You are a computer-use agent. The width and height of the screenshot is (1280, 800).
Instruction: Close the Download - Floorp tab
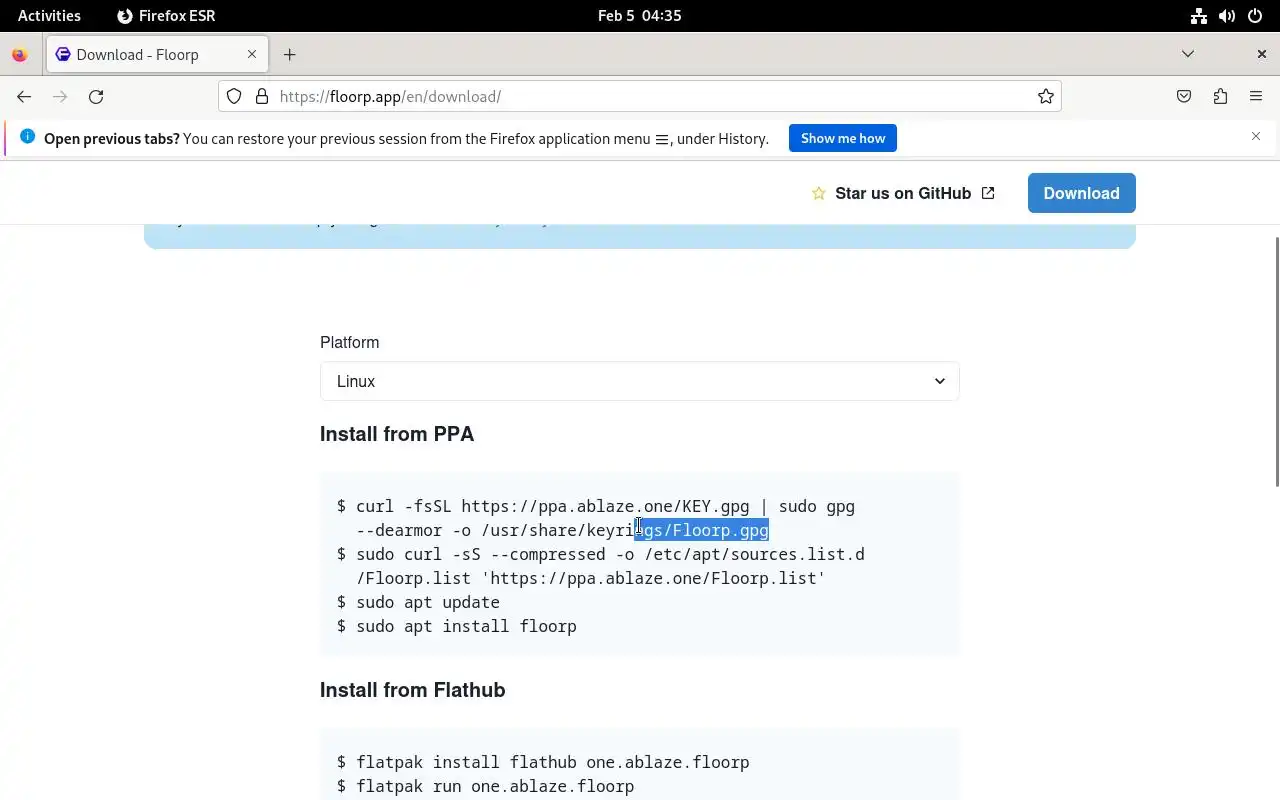click(x=252, y=54)
